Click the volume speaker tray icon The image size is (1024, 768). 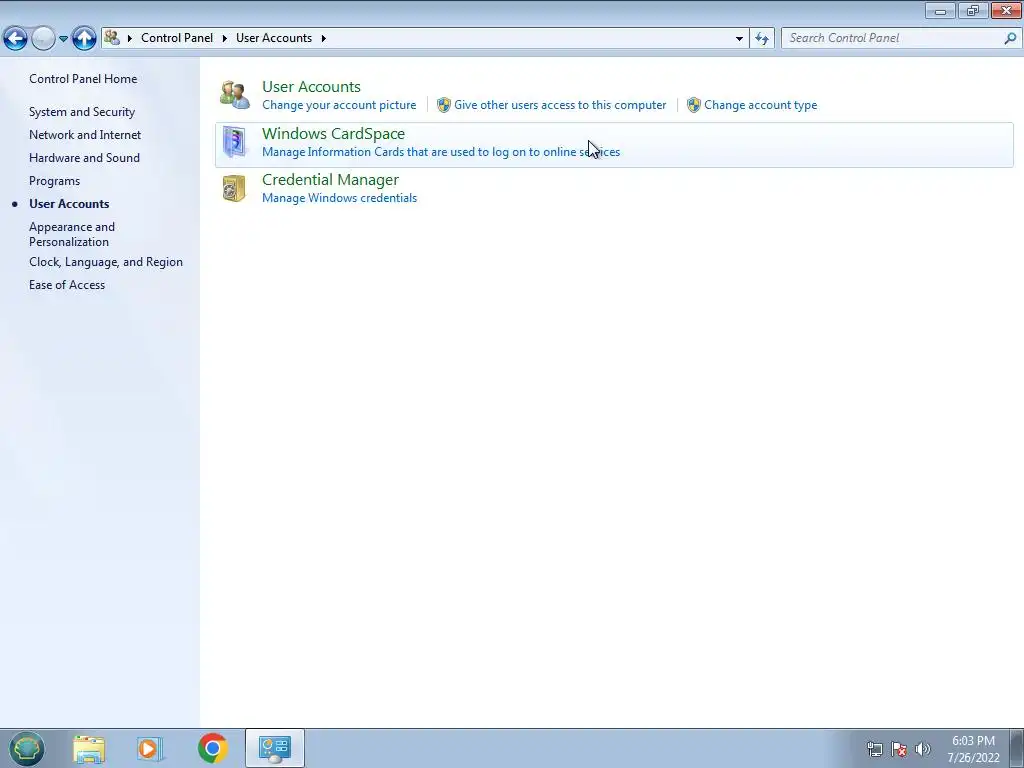[923, 749]
